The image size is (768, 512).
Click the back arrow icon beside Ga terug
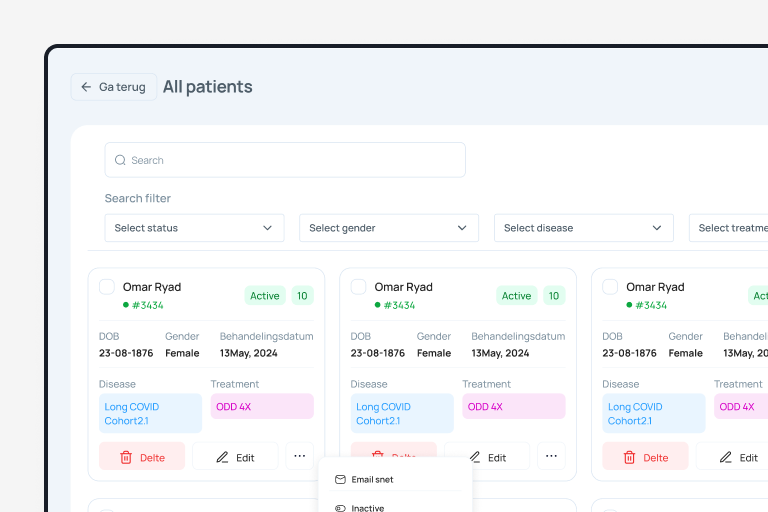86,87
